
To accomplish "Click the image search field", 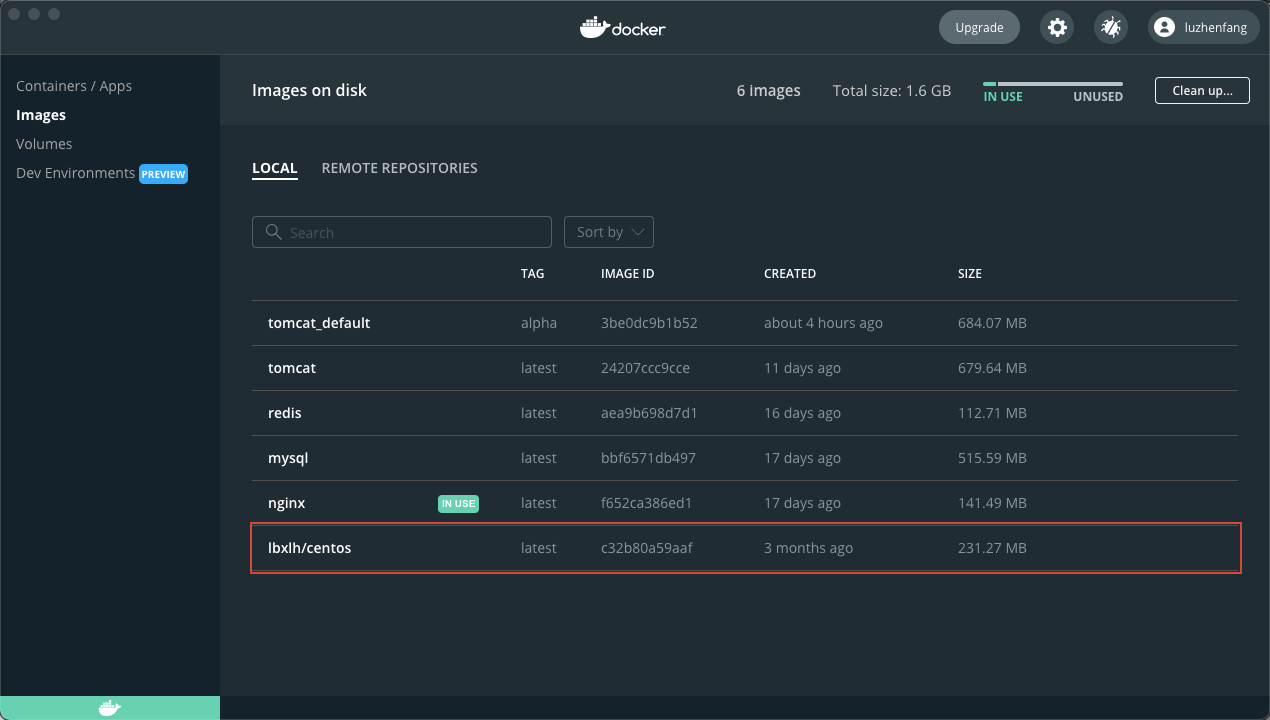I will [x=402, y=232].
